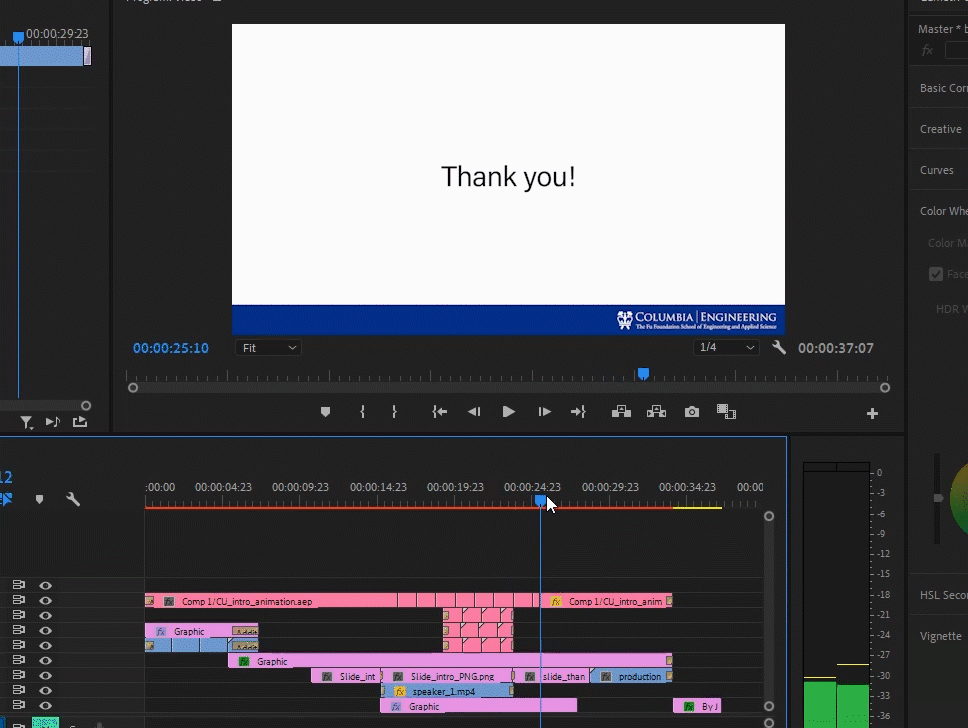Click timeline vertical scrollbar's top handle

click(x=769, y=516)
